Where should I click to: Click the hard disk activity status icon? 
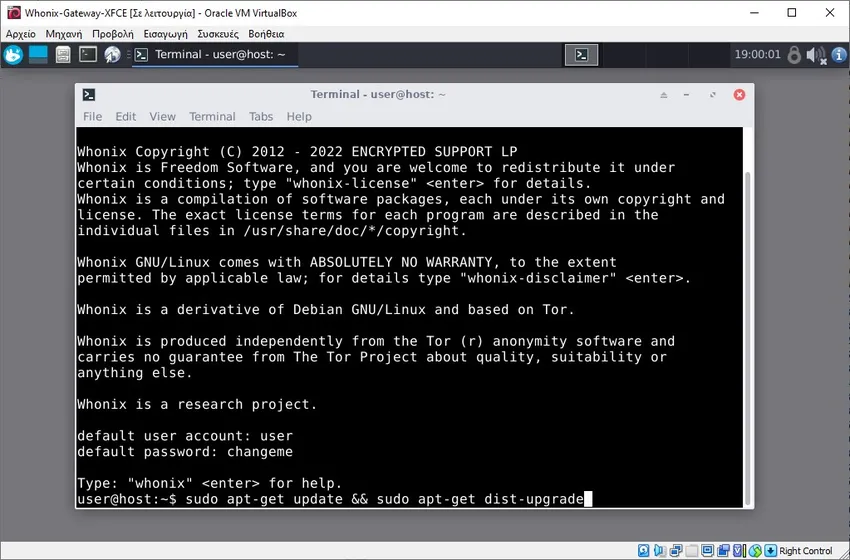pyautogui.click(x=643, y=551)
